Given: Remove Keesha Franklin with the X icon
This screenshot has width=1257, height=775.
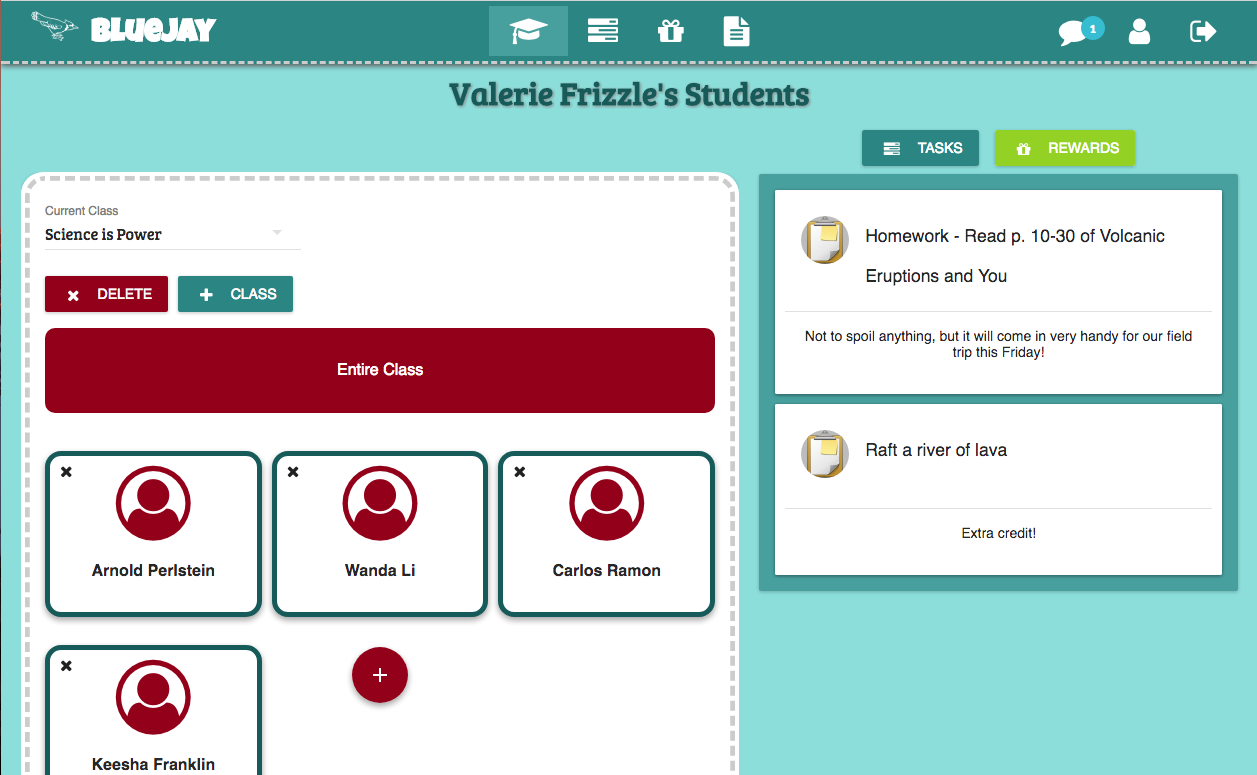Looking at the screenshot, I should (66, 666).
